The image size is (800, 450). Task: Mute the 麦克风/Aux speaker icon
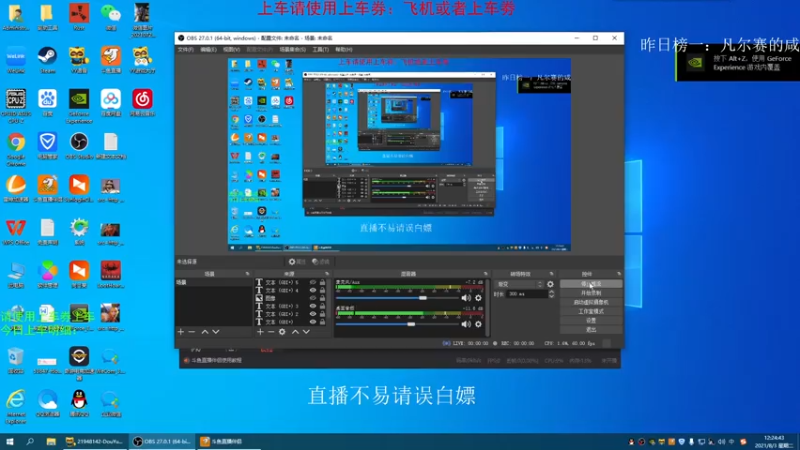466,297
